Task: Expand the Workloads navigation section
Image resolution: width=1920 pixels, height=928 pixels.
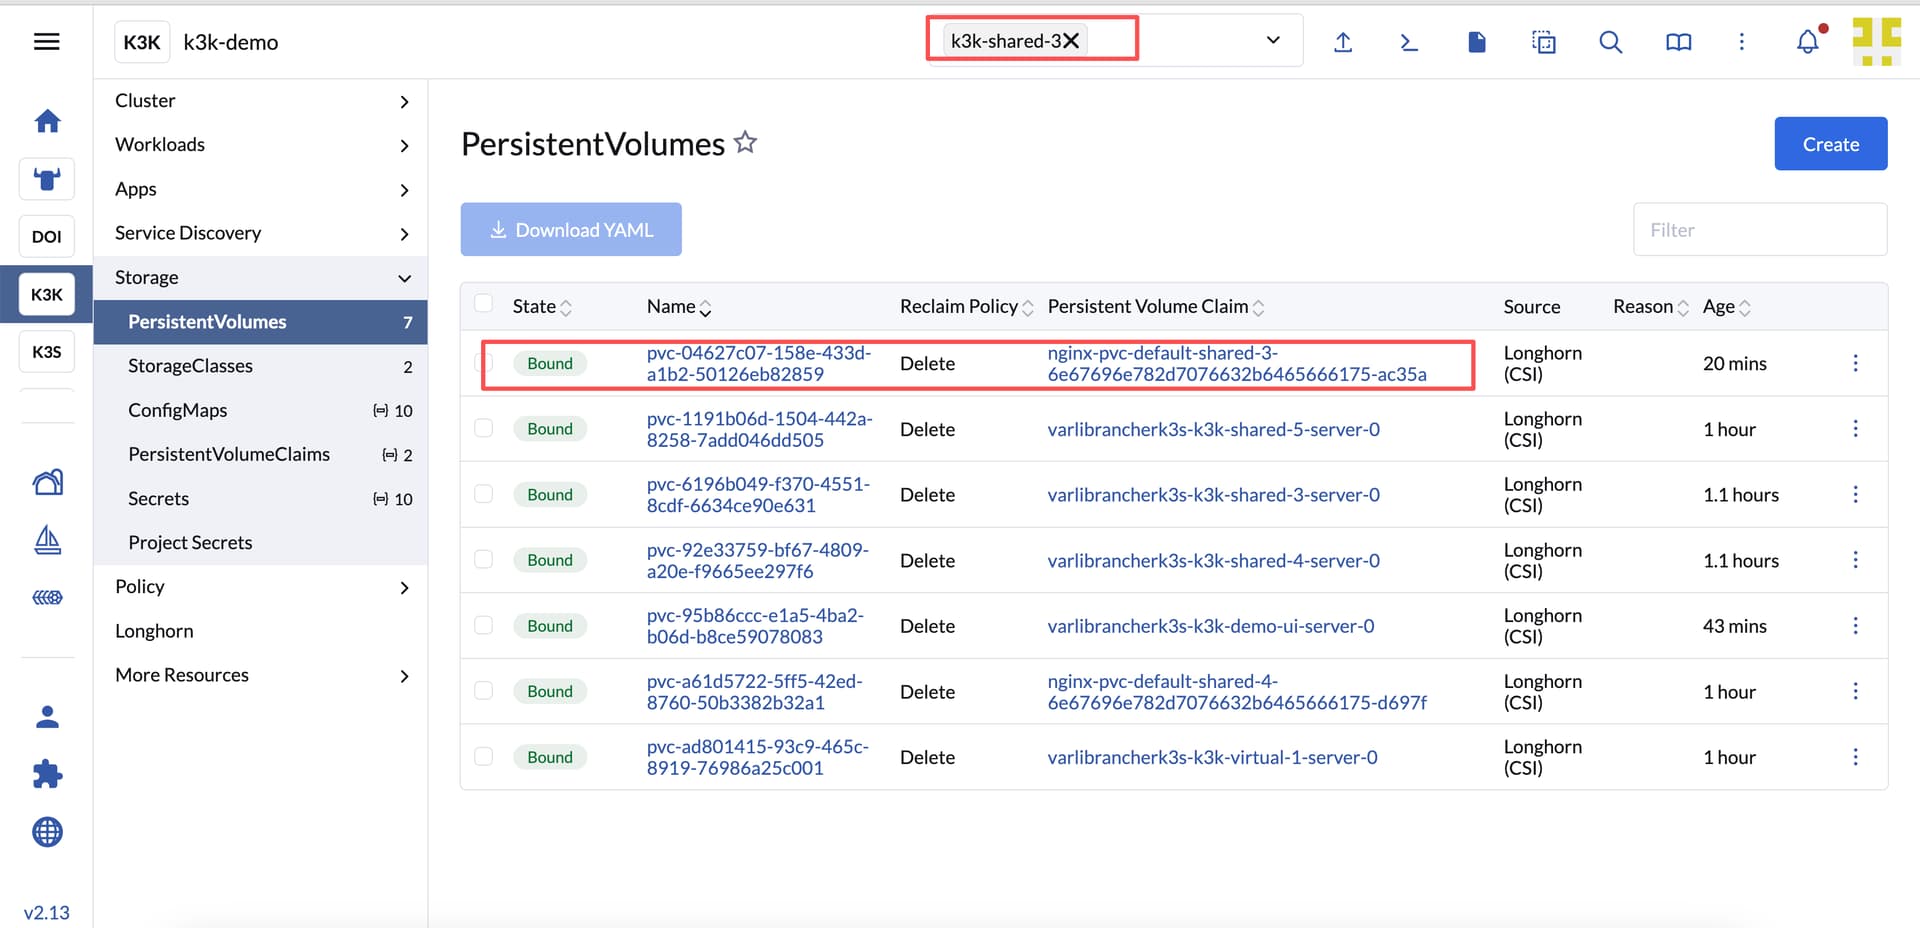Action: point(260,145)
